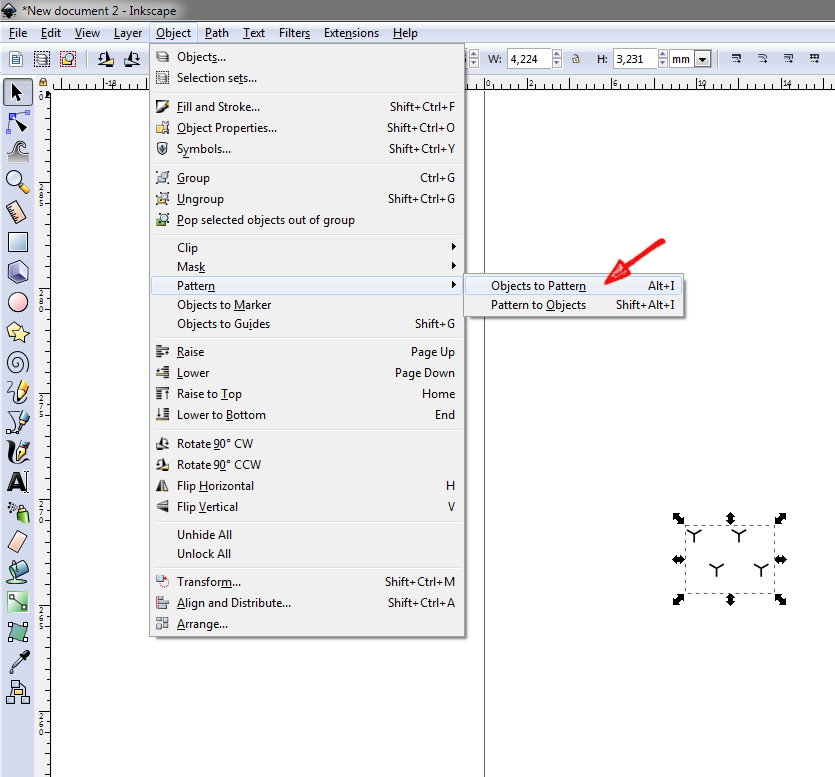Pick the Zoom magnifier tool
The image size is (835, 777).
[18, 182]
